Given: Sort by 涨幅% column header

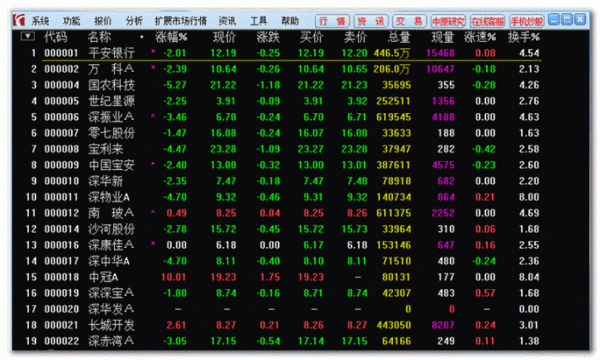Looking at the screenshot, I should pos(171,37).
